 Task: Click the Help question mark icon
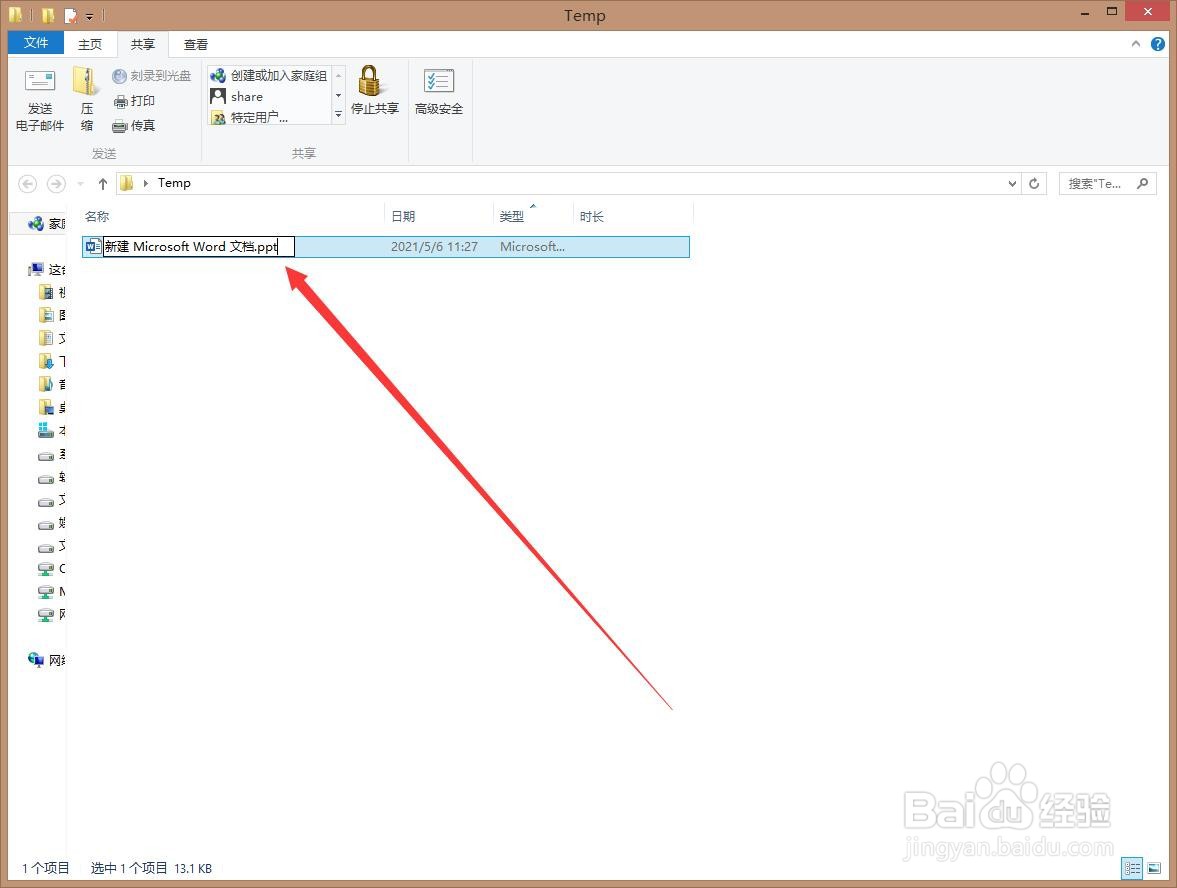(1157, 44)
